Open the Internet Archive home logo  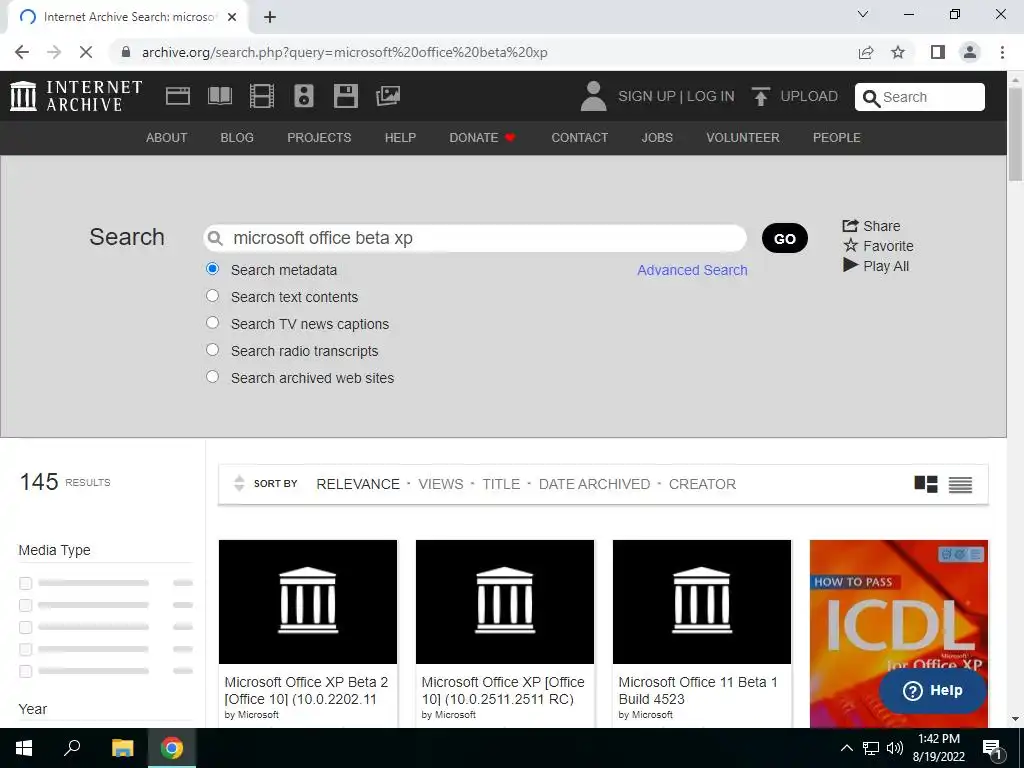pos(76,96)
